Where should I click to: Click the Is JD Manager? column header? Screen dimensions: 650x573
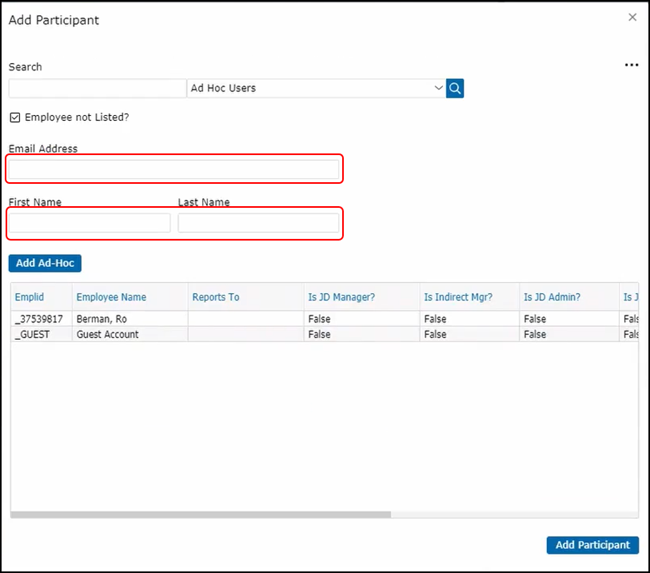coord(341,297)
